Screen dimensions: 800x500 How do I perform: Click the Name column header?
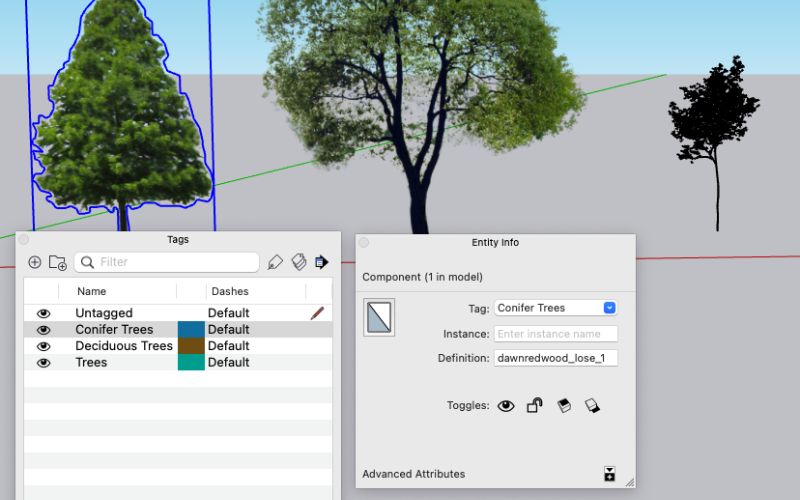(x=92, y=292)
